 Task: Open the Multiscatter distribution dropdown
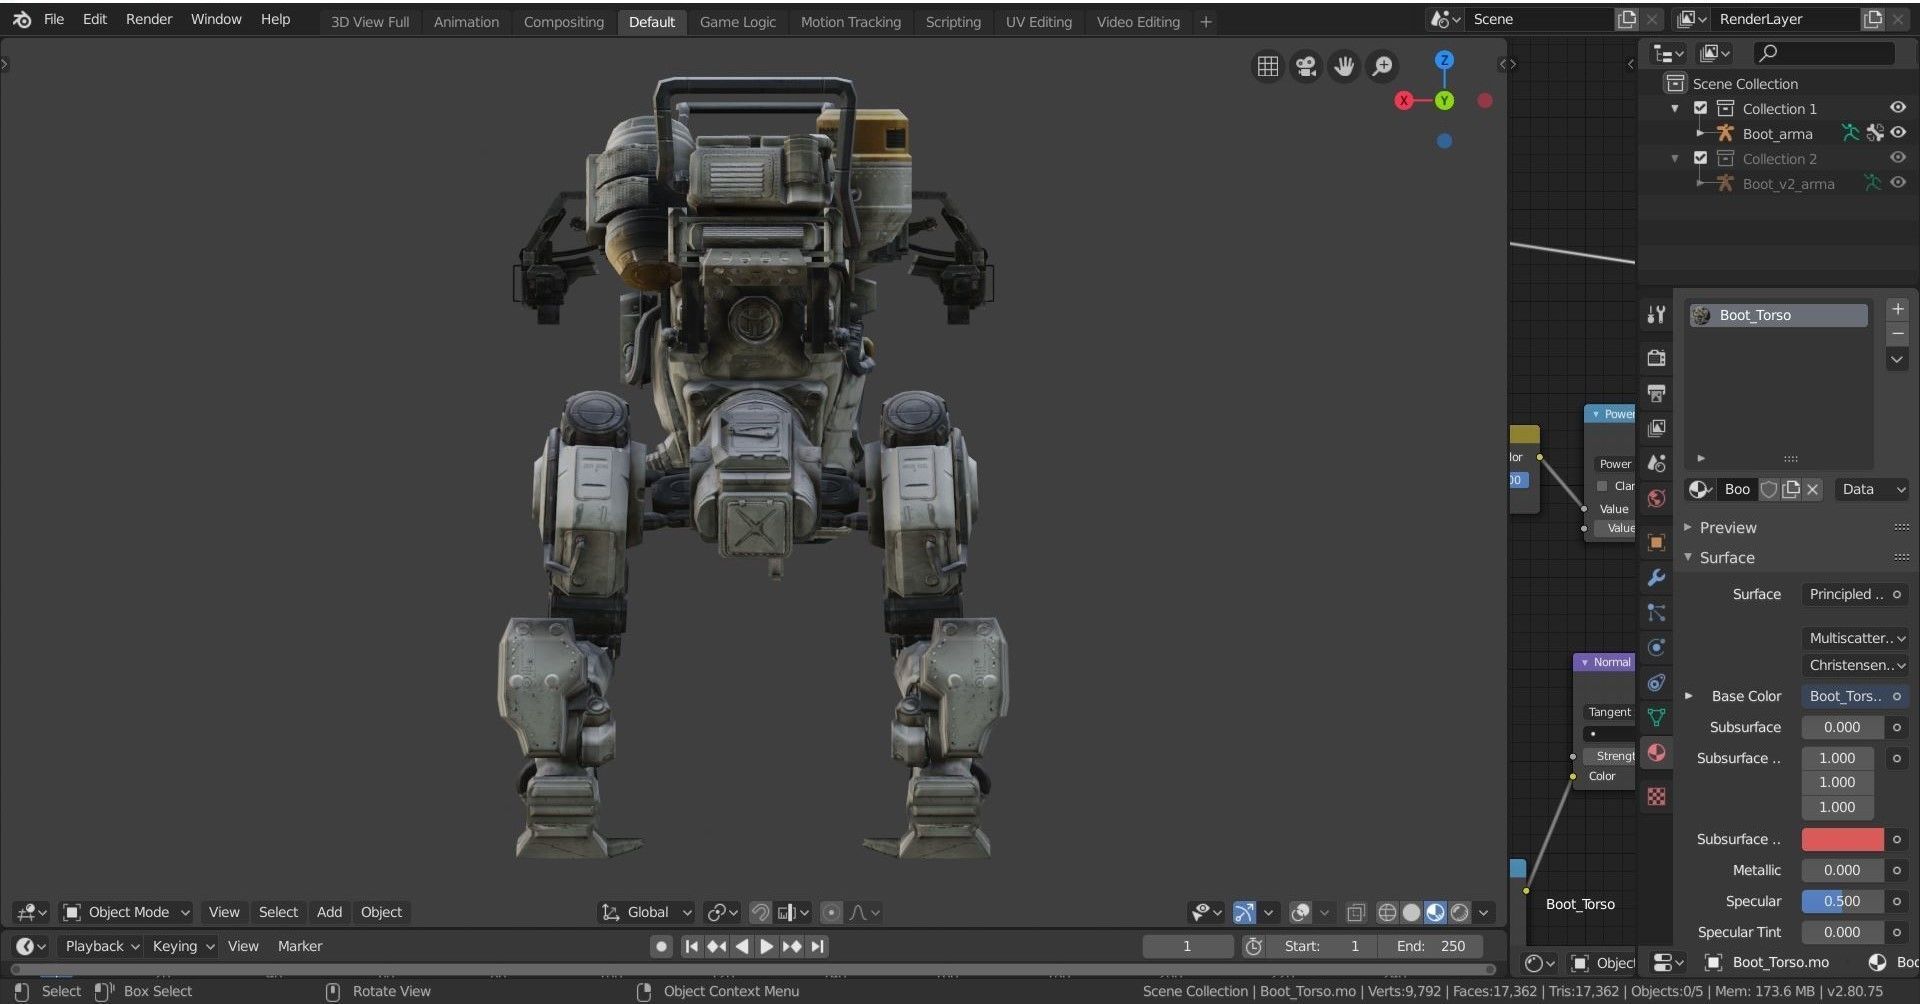coord(1856,638)
